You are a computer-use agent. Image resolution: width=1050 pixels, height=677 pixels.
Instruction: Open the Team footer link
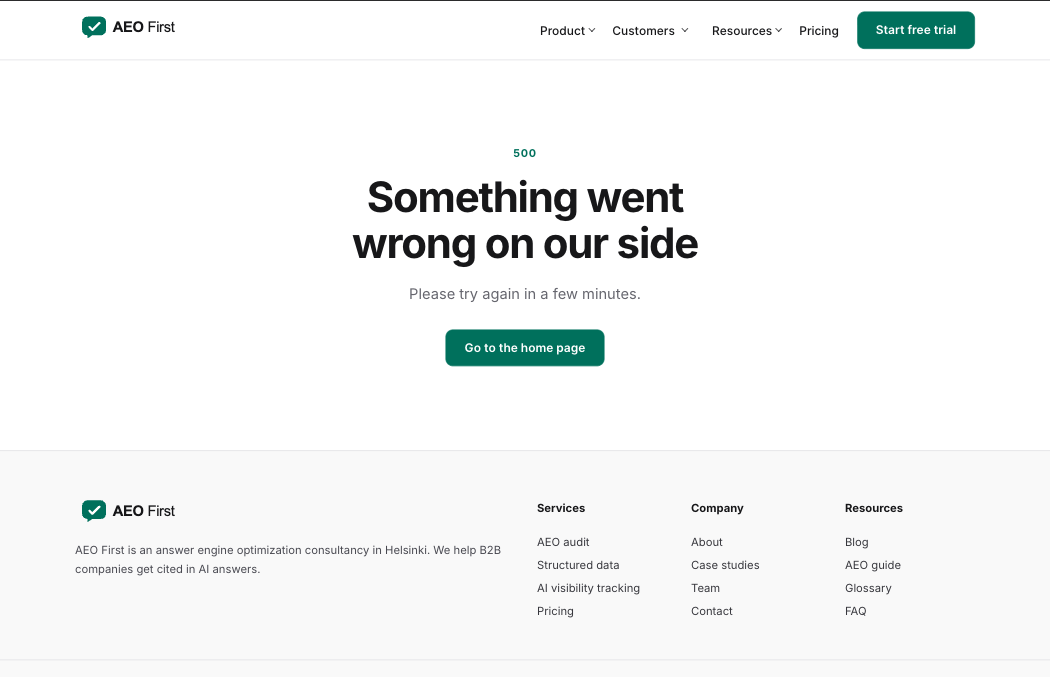click(x=705, y=588)
